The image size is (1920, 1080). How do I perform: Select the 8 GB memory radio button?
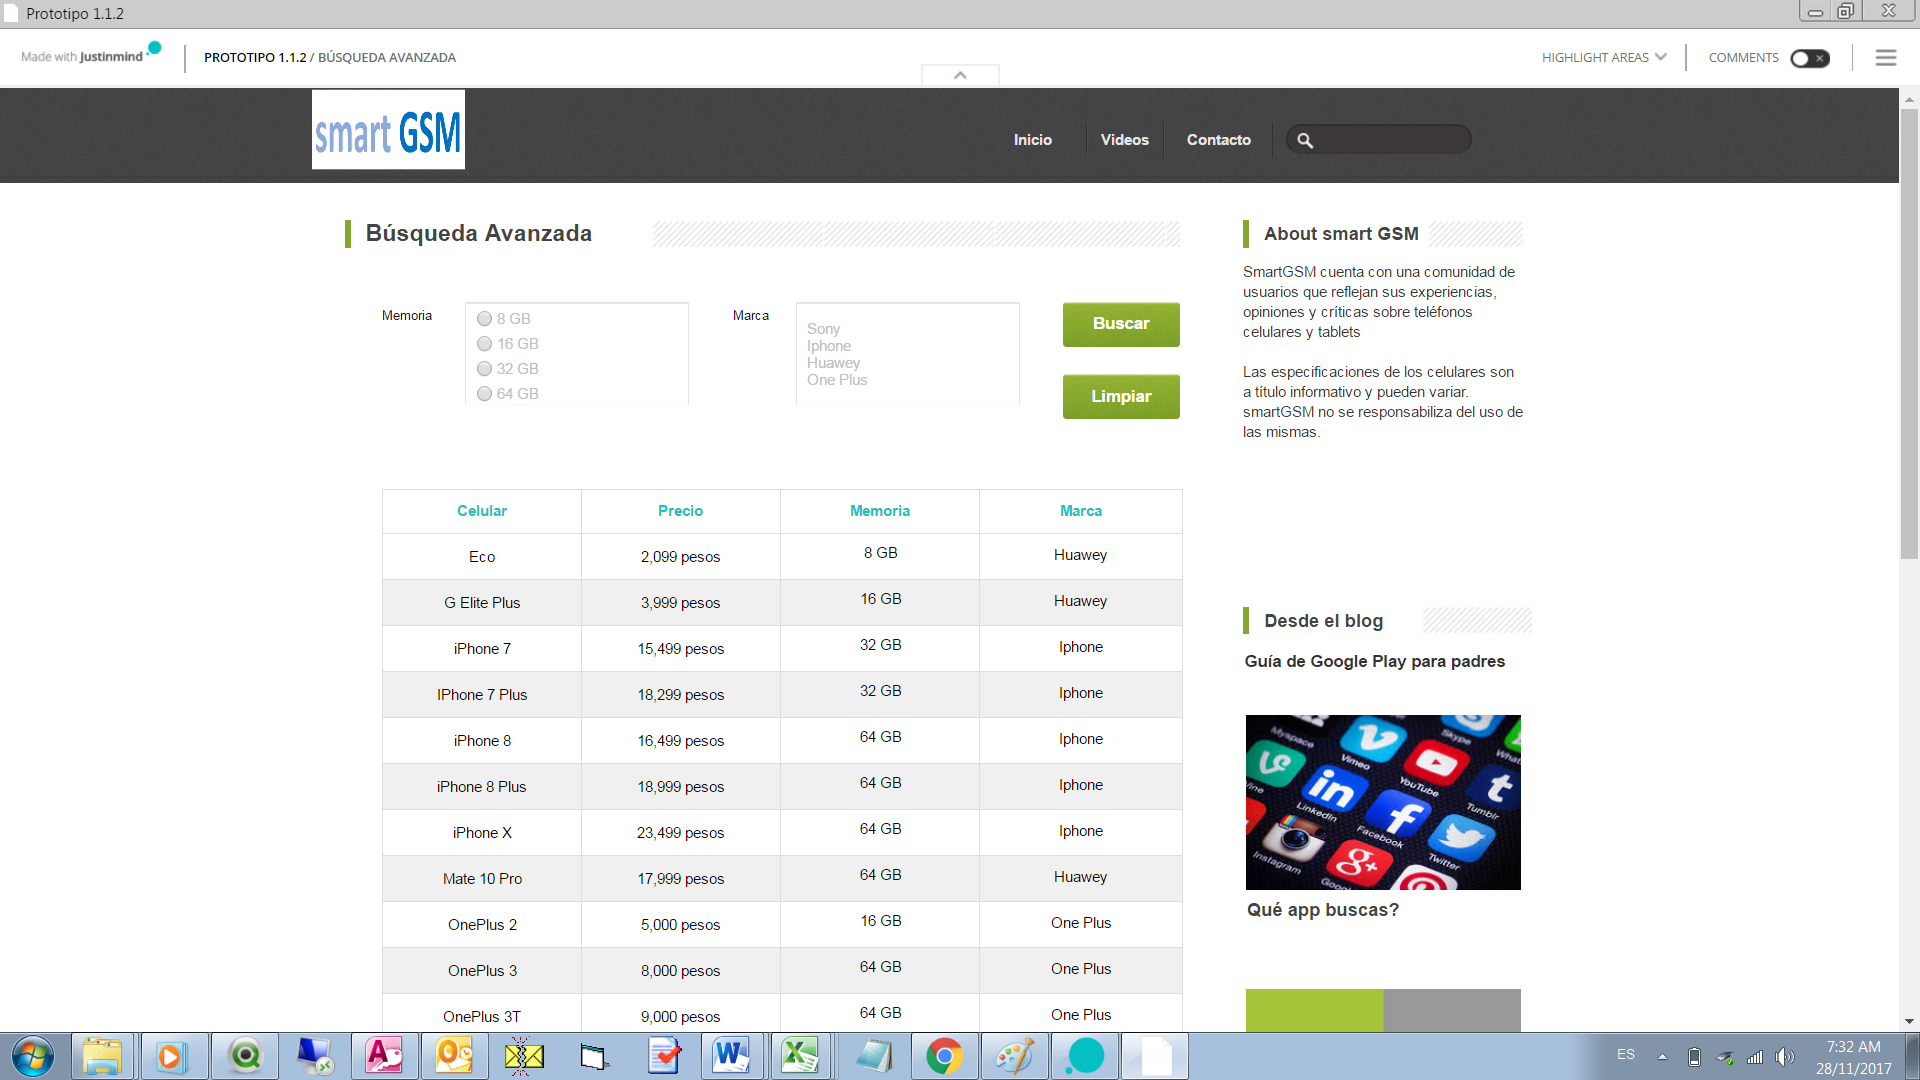click(485, 319)
